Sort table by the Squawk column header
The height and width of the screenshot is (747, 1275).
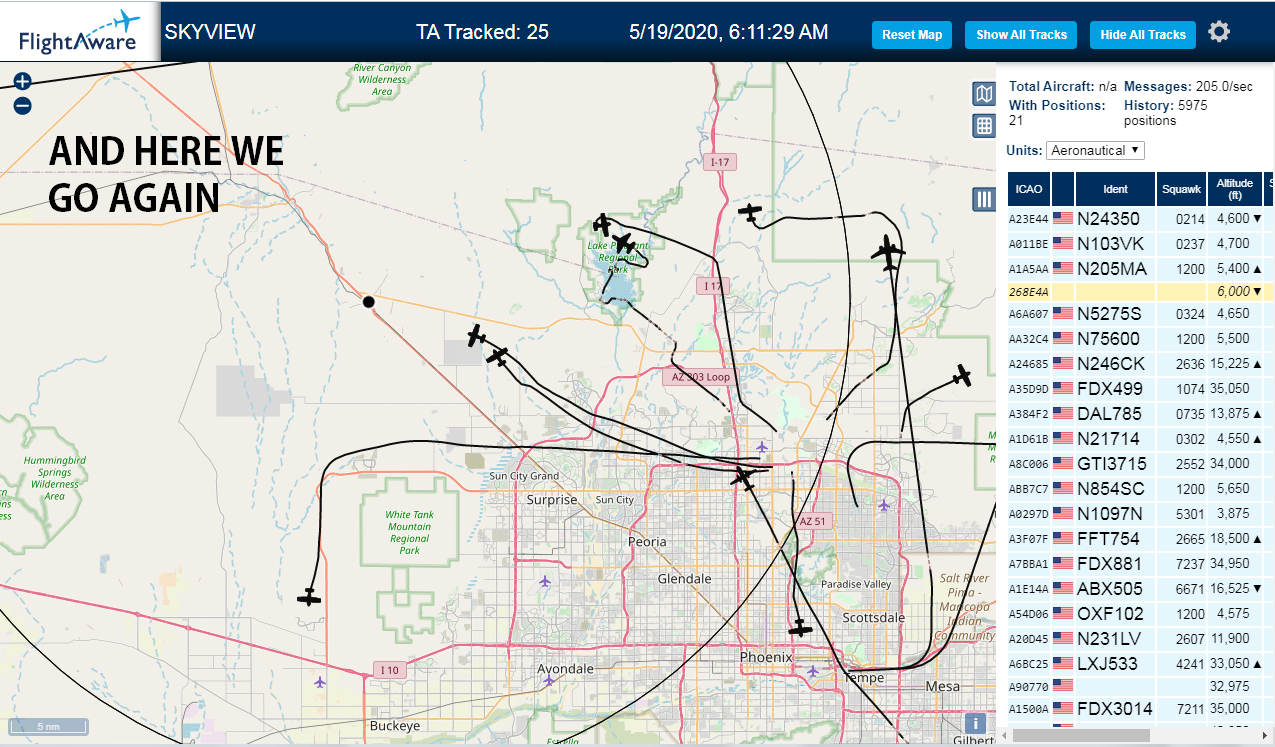(x=1181, y=189)
